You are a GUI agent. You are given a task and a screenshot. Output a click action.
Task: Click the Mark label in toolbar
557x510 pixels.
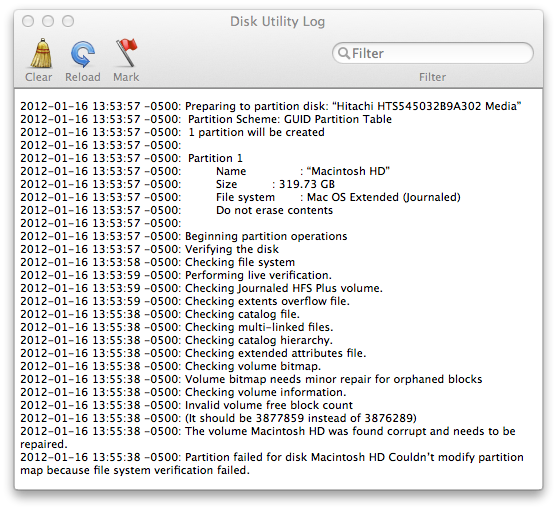(x=126, y=77)
